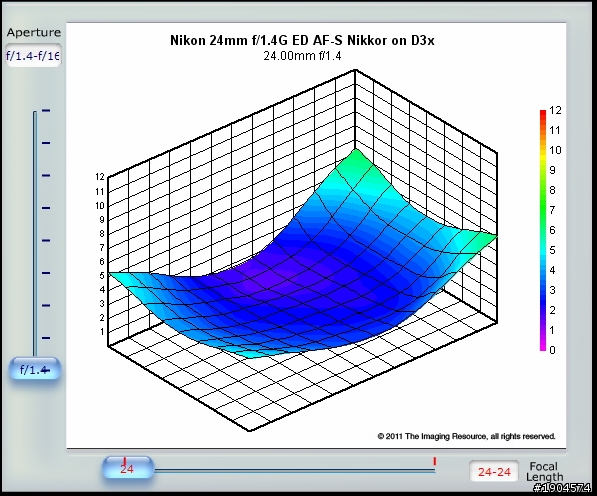Click the legend value 0
The image size is (597, 496).
(x=552, y=350)
